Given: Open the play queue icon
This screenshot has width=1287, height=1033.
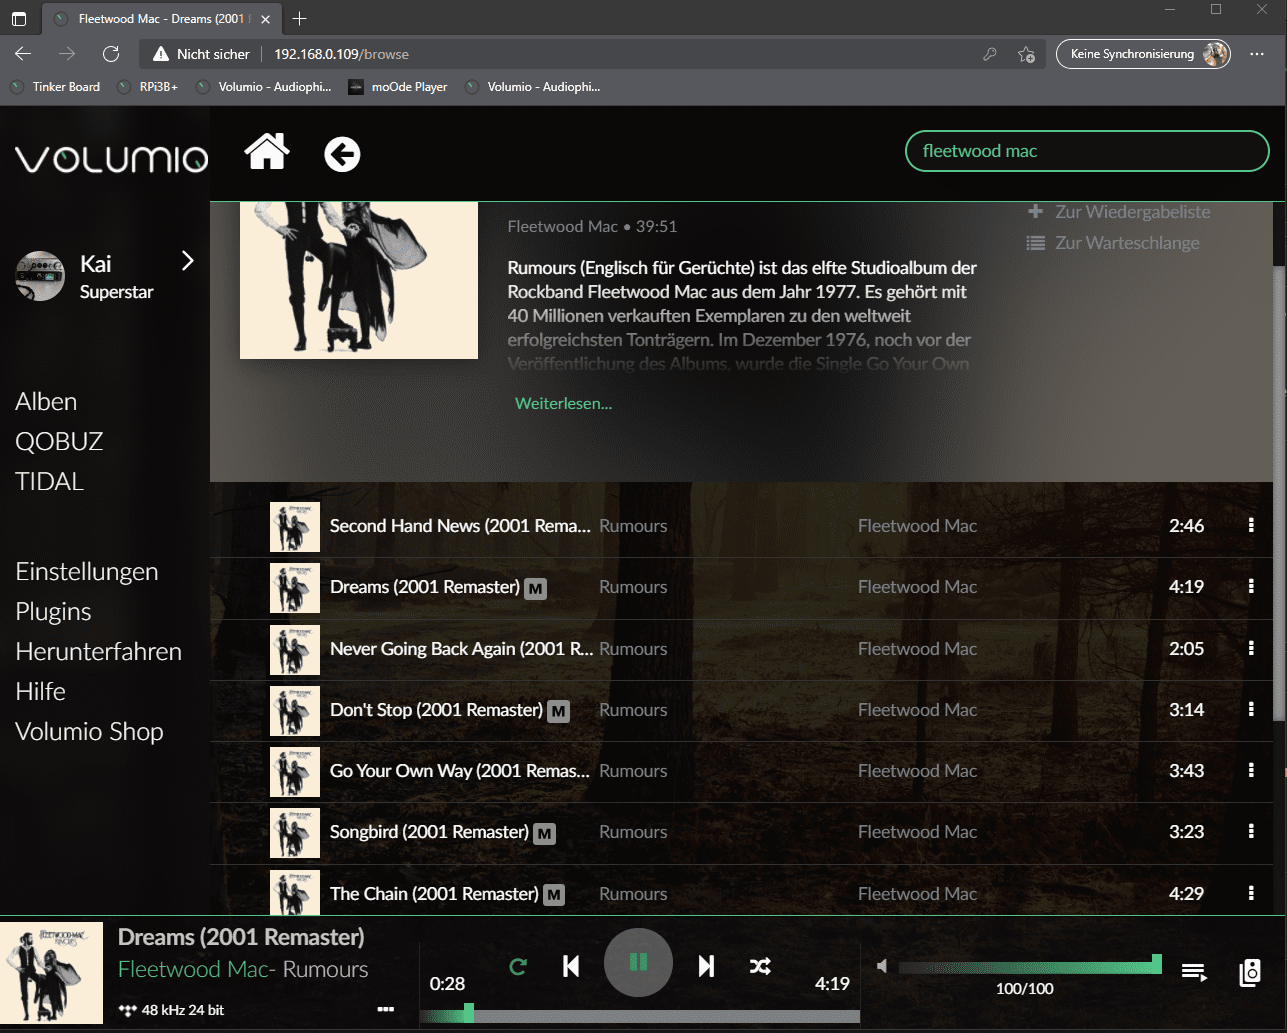Looking at the screenshot, I should (1194, 972).
